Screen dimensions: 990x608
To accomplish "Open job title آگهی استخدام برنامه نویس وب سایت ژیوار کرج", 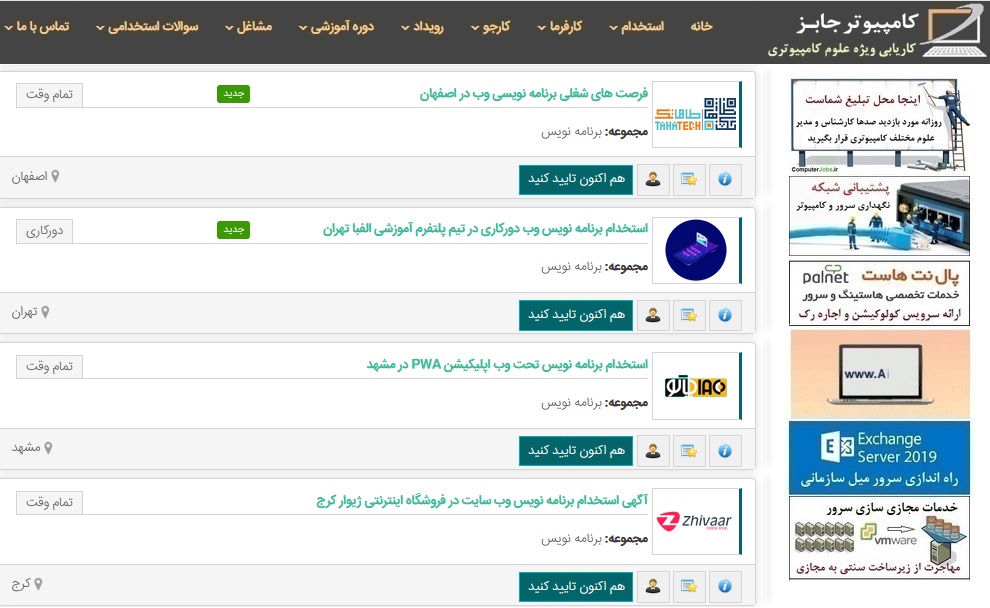I will coord(482,501).
